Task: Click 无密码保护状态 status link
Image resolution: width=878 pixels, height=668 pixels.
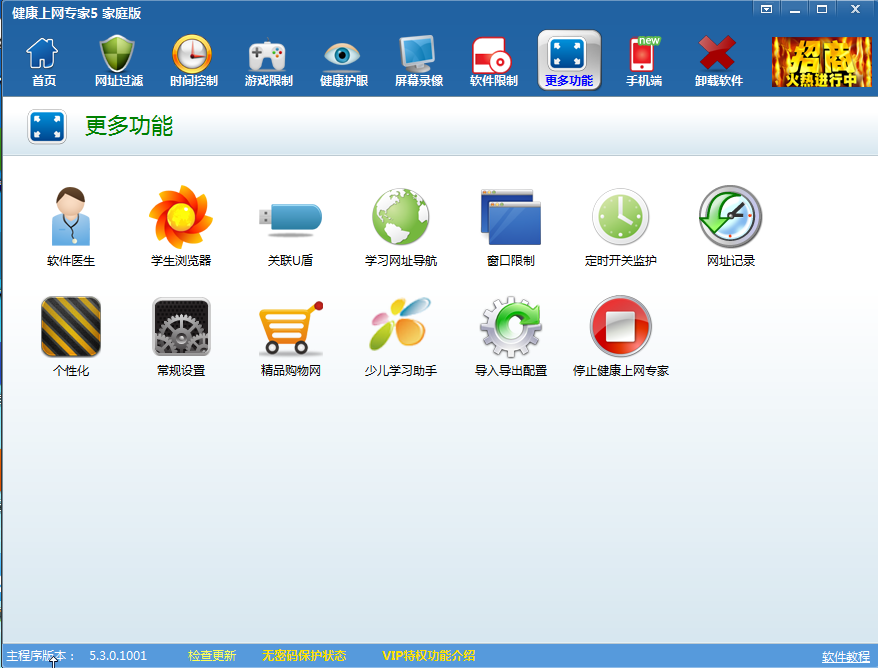Action: [x=304, y=656]
